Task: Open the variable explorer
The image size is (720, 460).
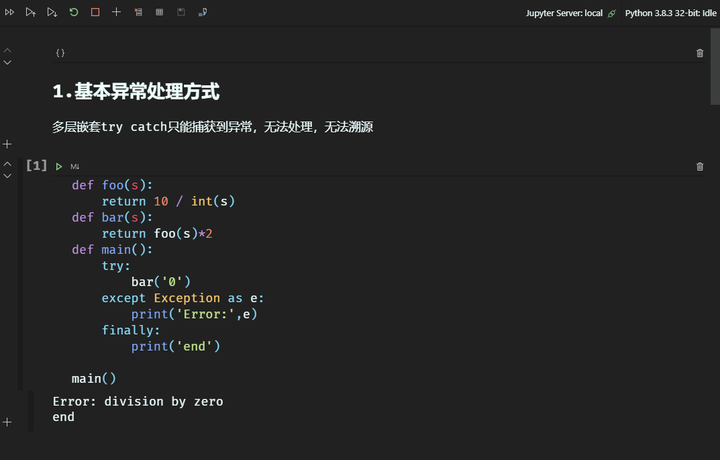Action: point(159,12)
